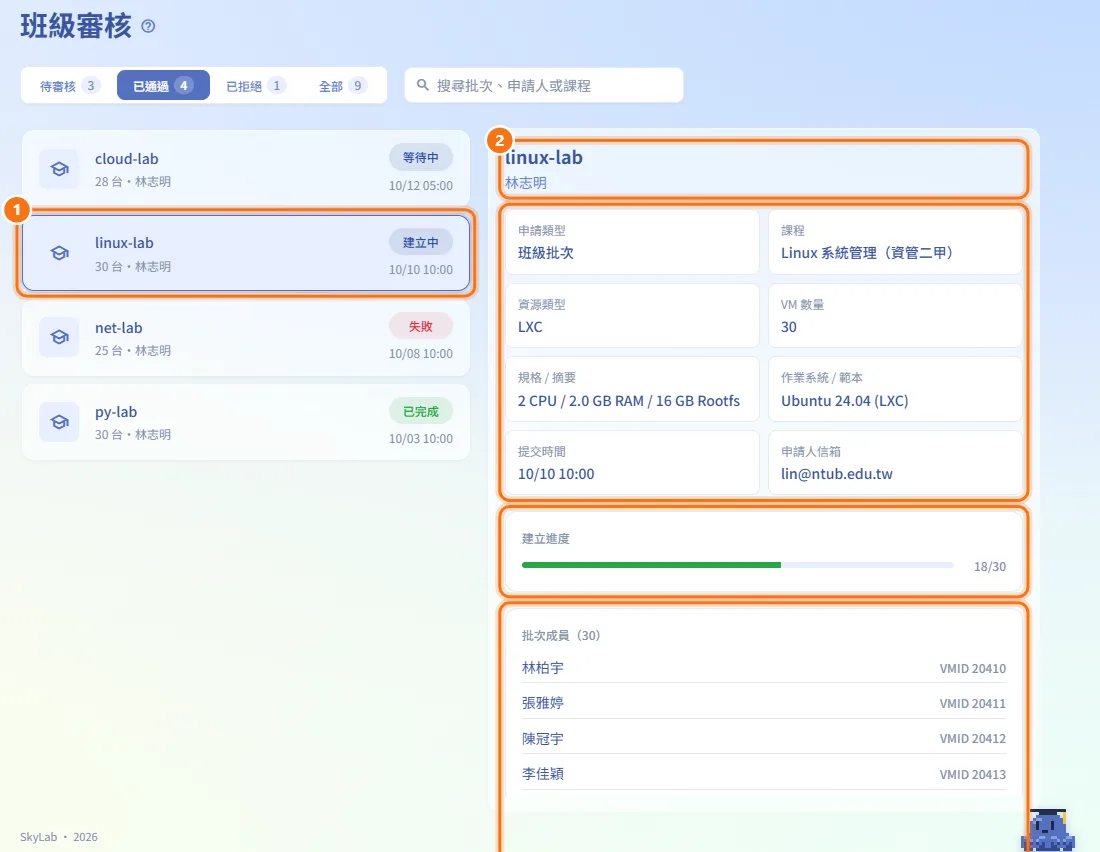Click the graduation cap icon for py-lab
Viewport: 1100px width, 852px height.
pos(60,422)
